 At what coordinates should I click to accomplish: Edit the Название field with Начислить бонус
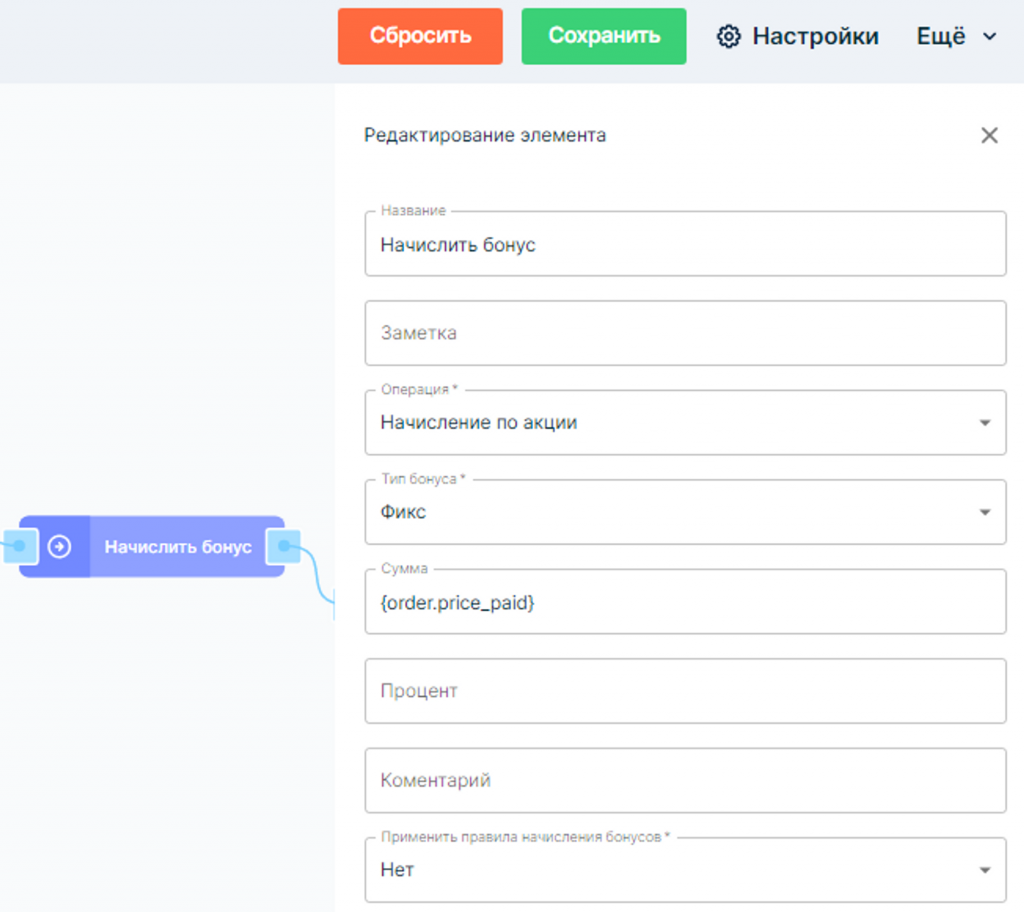click(x=685, y=244)
